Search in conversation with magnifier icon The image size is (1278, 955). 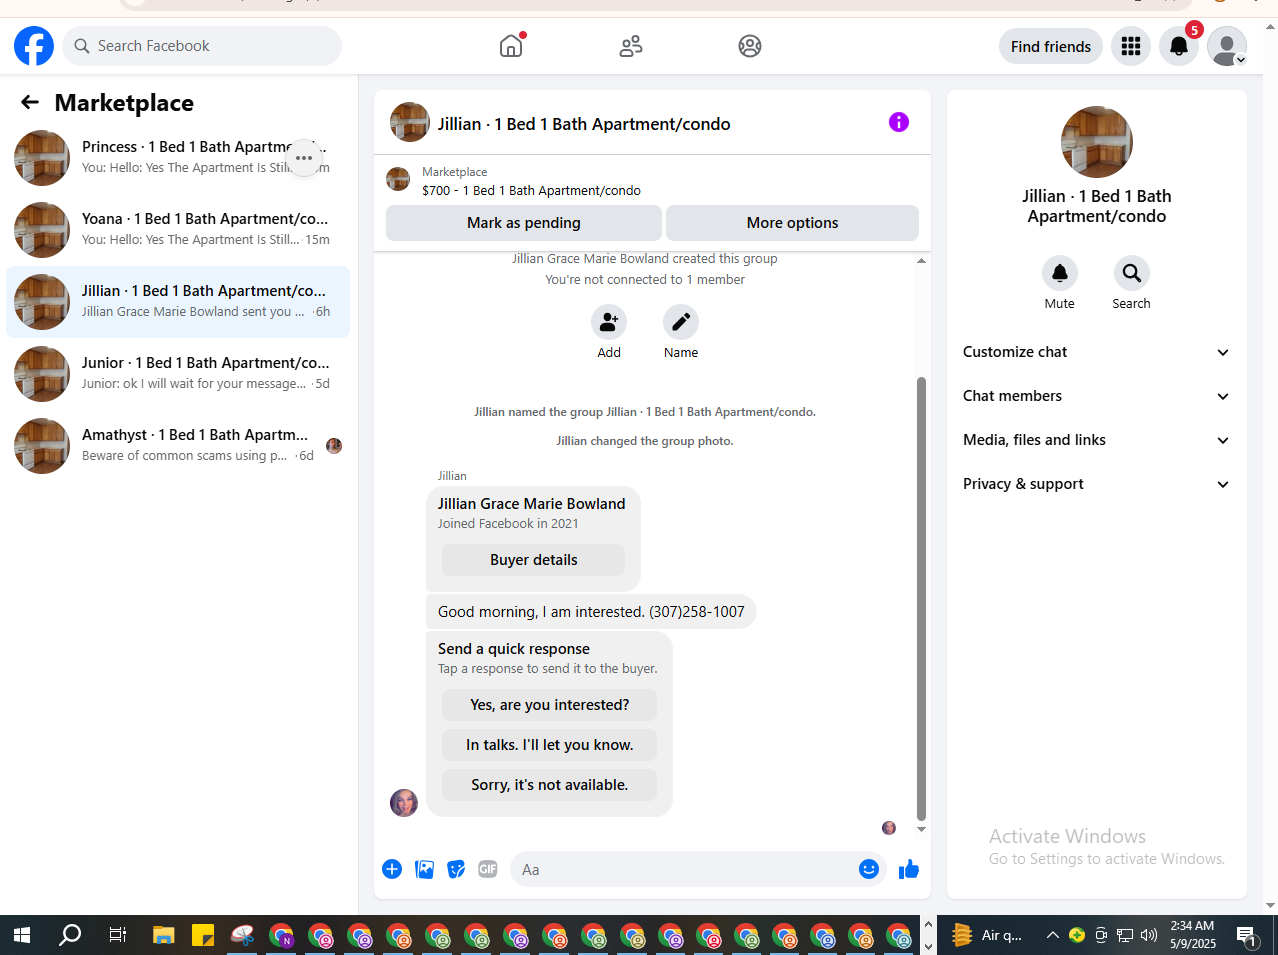[1132, 273]
